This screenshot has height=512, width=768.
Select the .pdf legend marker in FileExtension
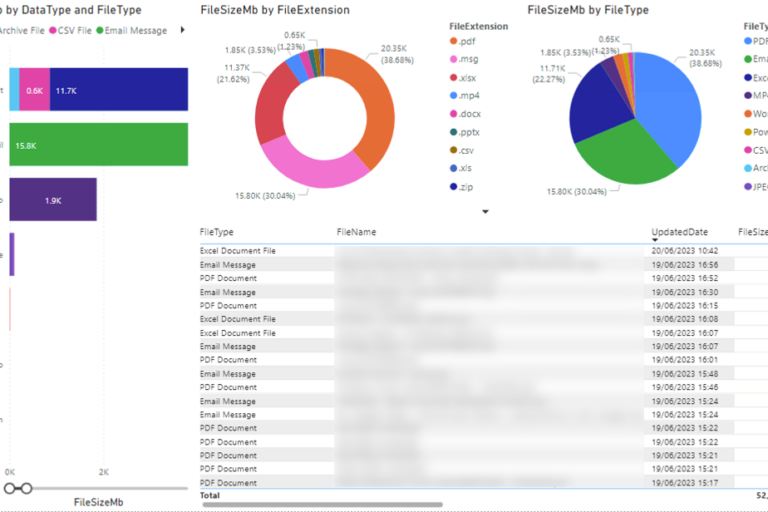pyautogui.click(x=454, y=41)
